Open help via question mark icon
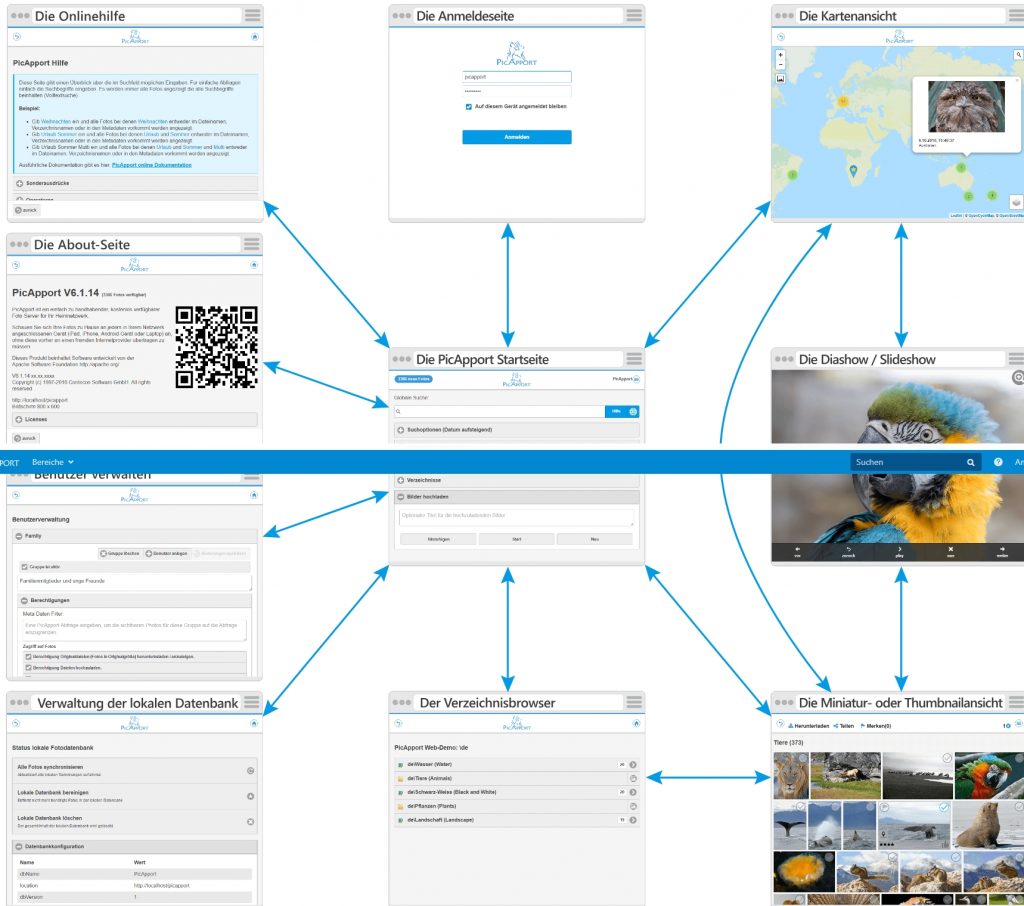The image size is (1024, 906). pos(998,462)
